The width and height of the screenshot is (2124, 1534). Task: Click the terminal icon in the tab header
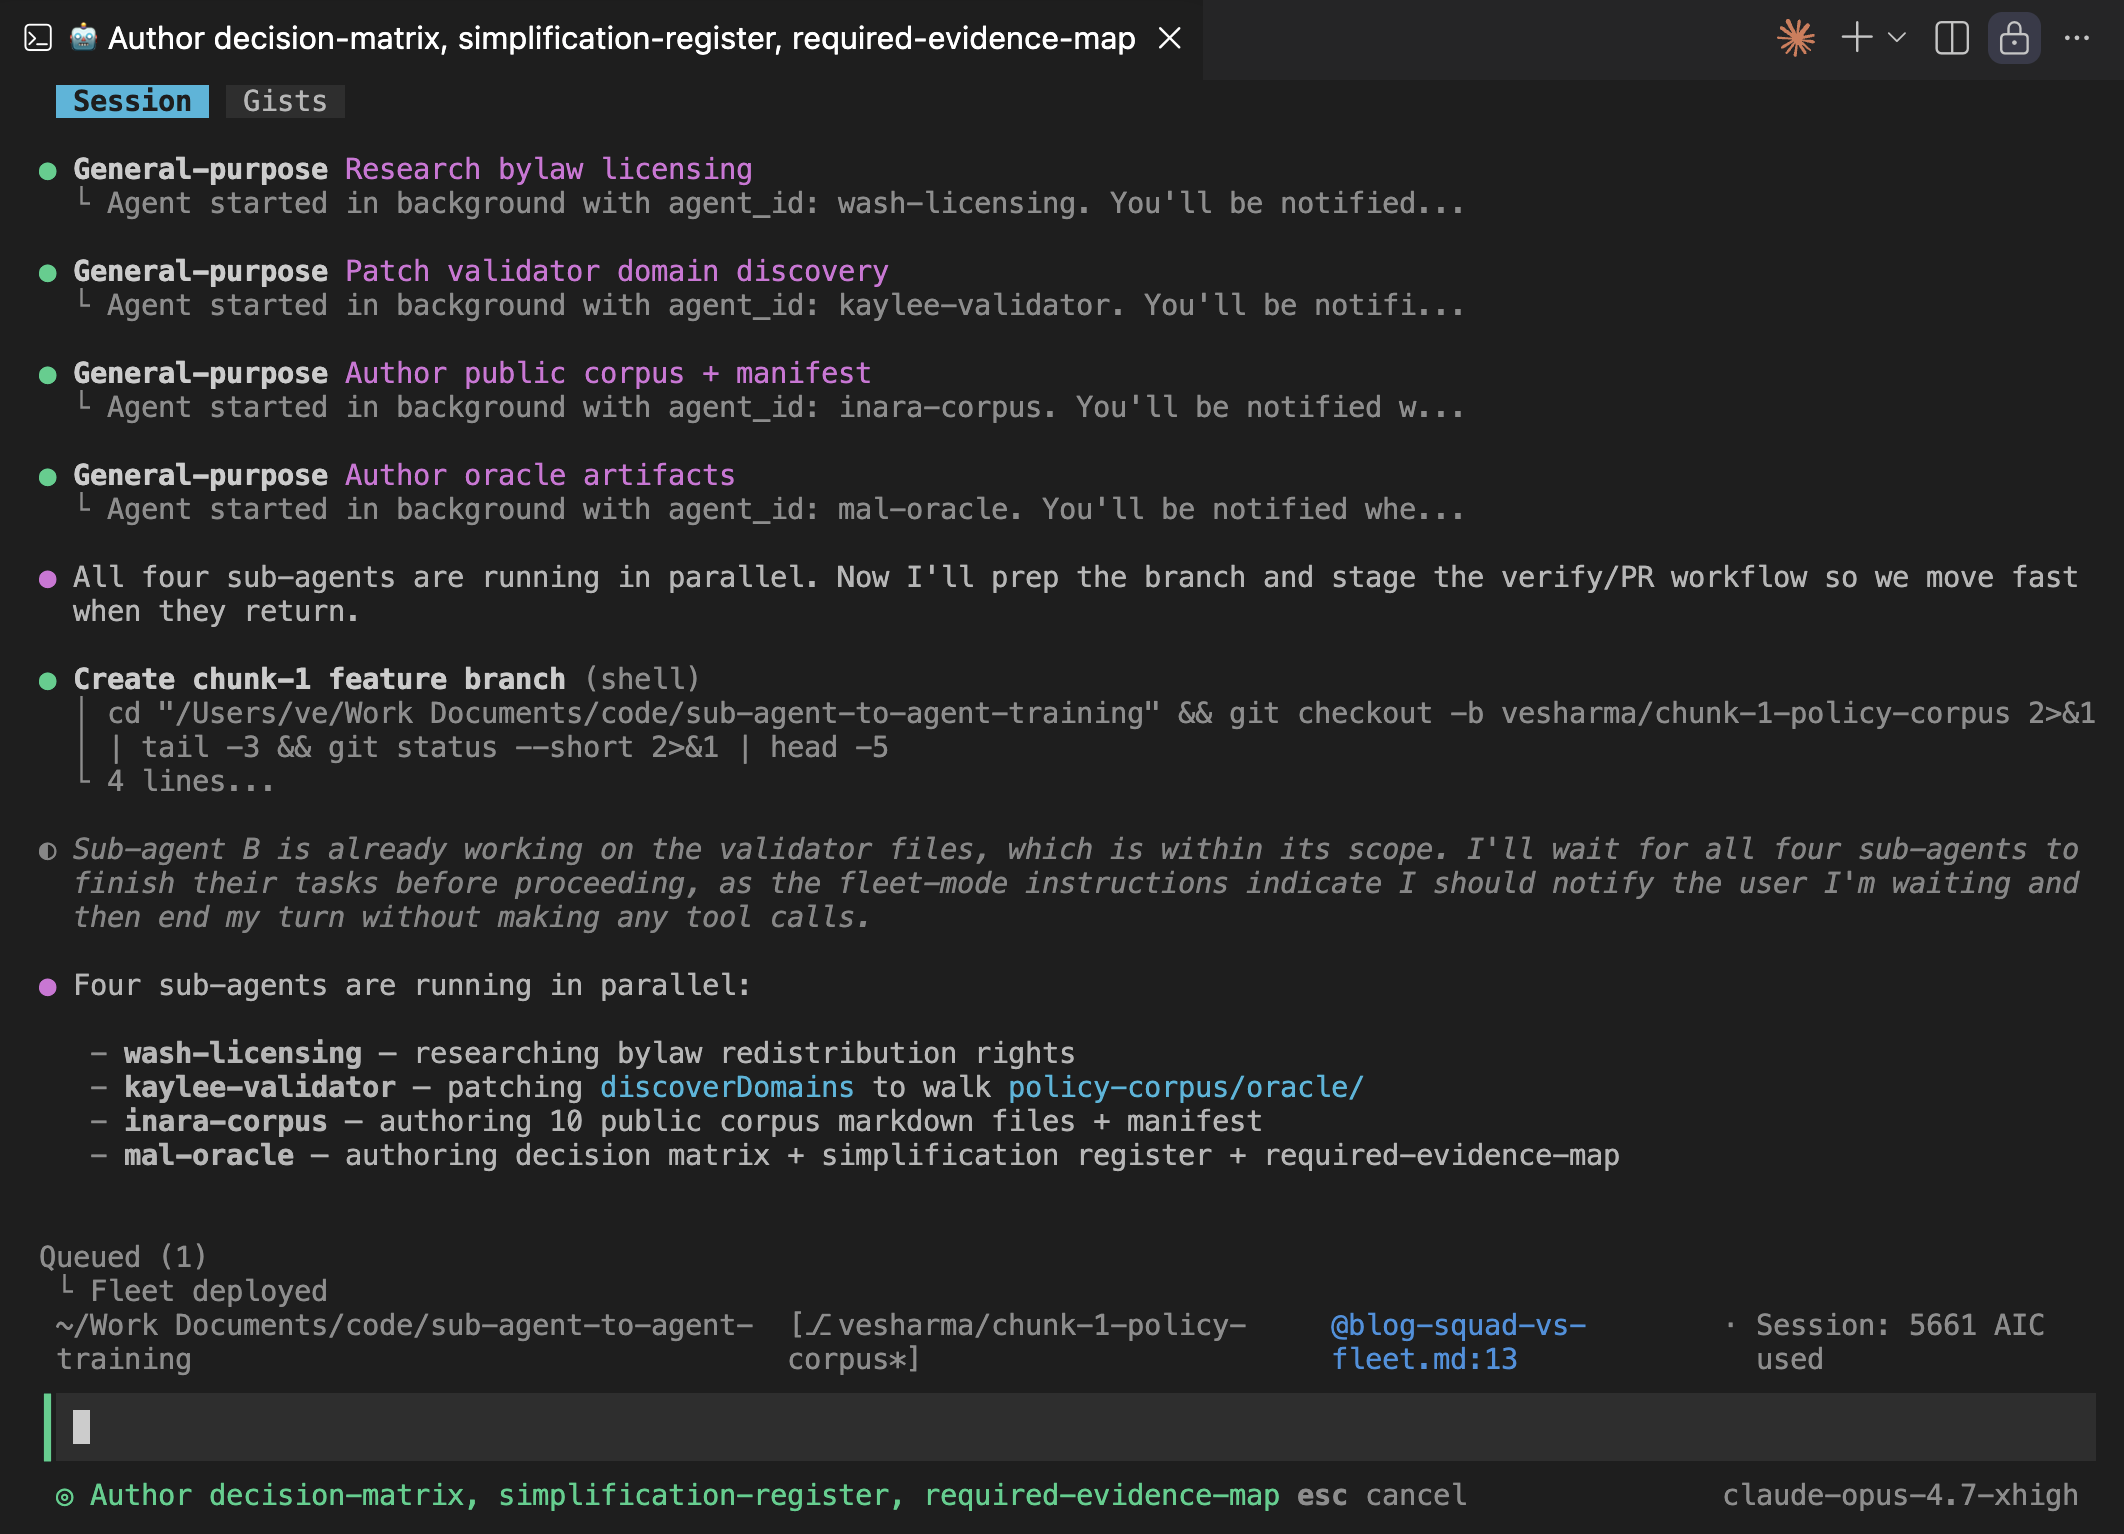coord(38,38)
